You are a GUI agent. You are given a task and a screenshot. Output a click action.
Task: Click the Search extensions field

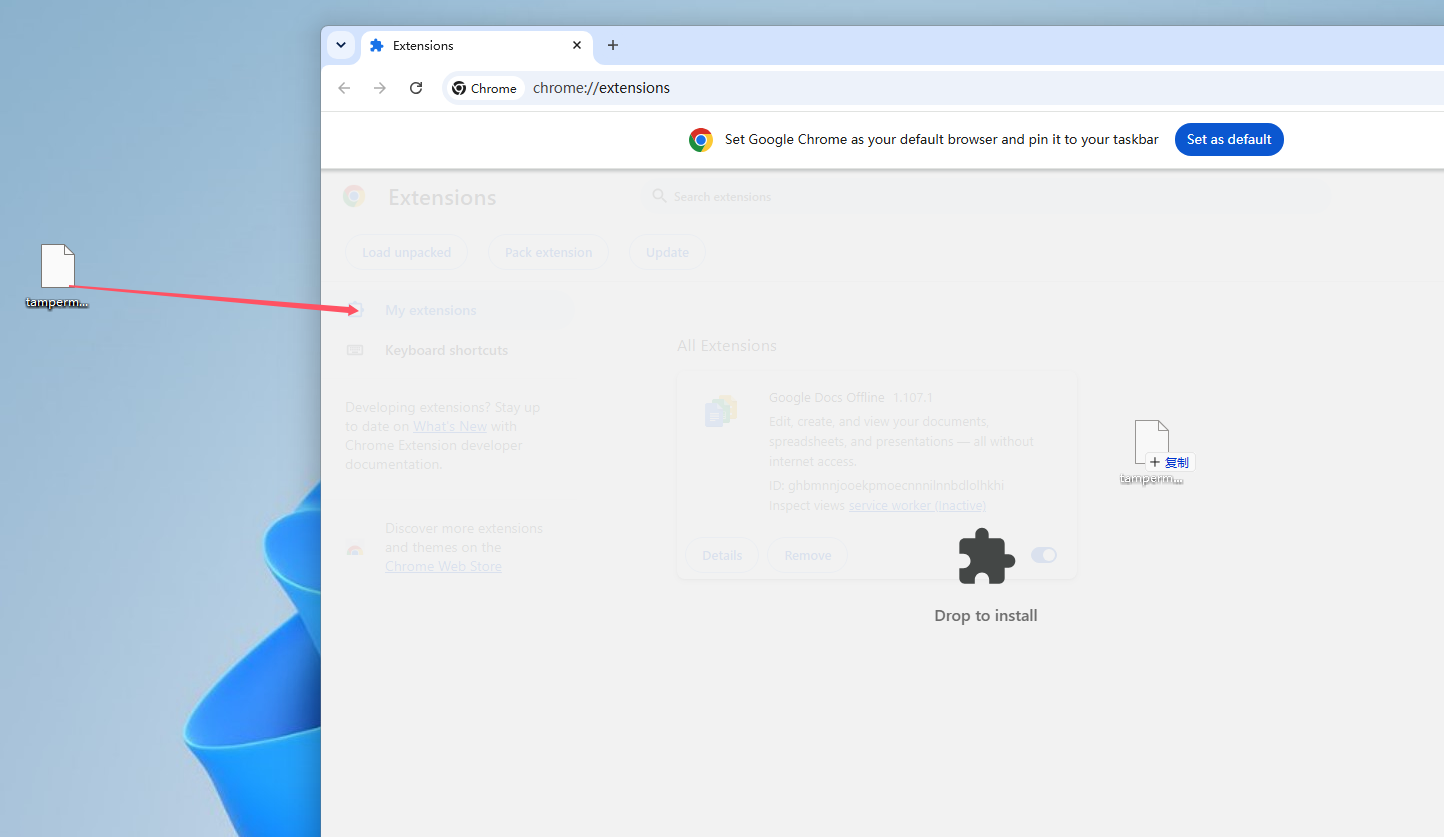coord(984,197)
